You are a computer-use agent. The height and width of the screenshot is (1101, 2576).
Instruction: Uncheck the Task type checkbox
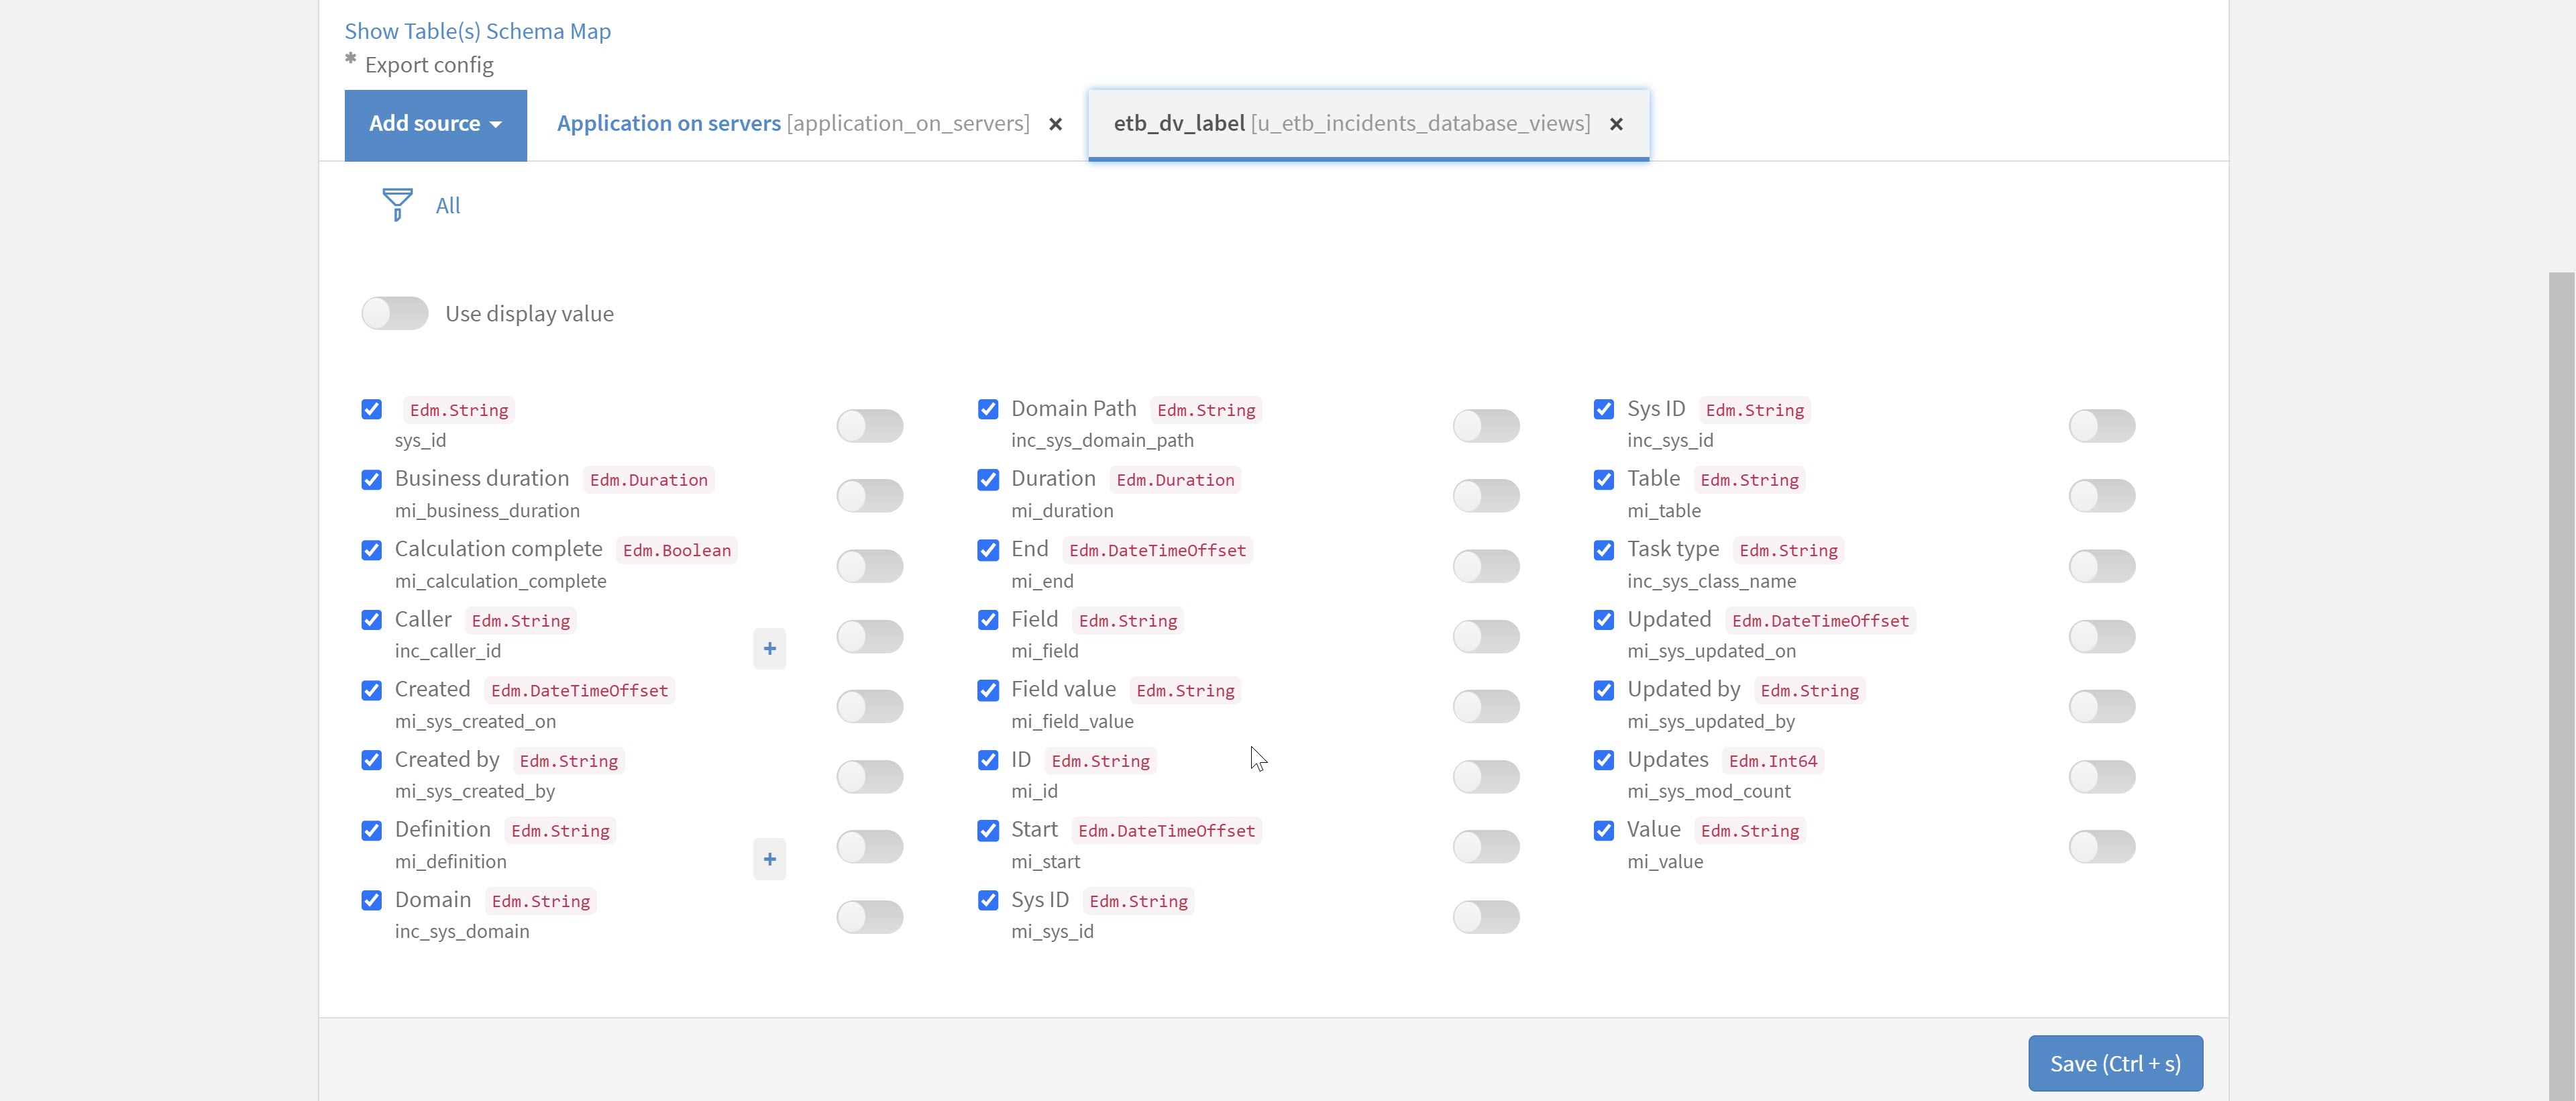click(x=1604, y=550)
